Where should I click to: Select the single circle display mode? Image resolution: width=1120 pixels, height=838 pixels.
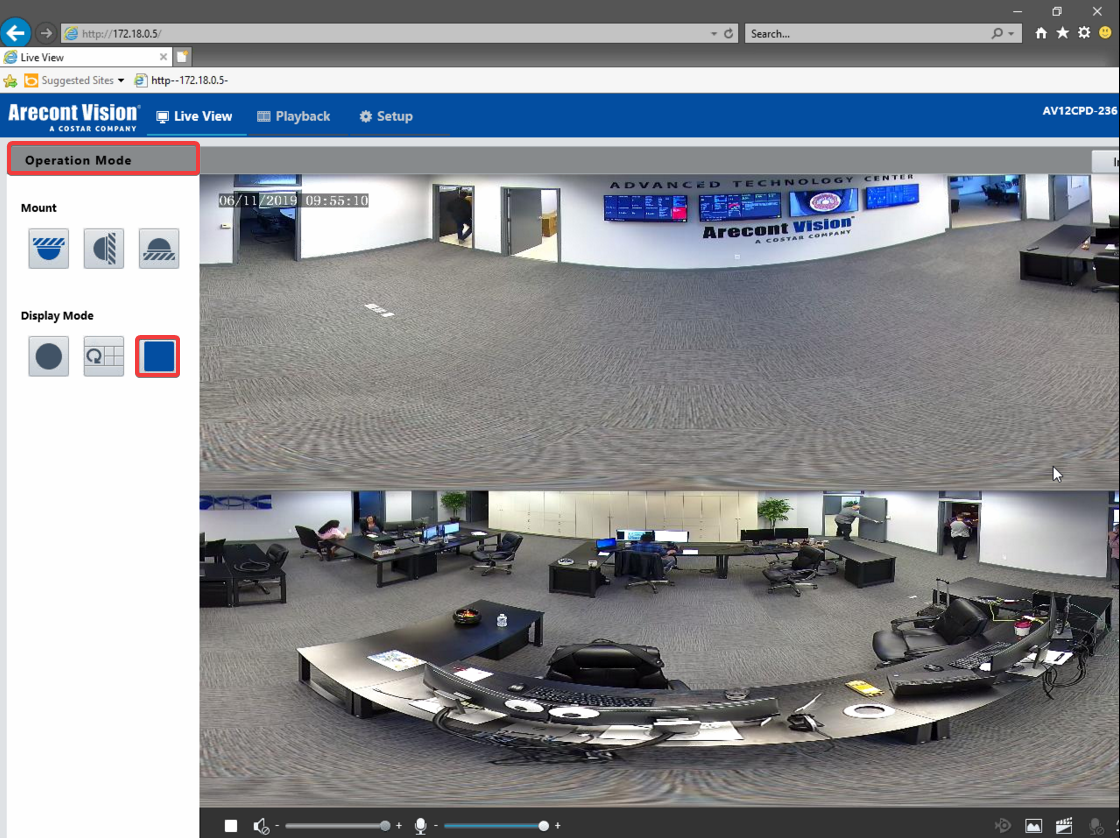coord(48,356)
